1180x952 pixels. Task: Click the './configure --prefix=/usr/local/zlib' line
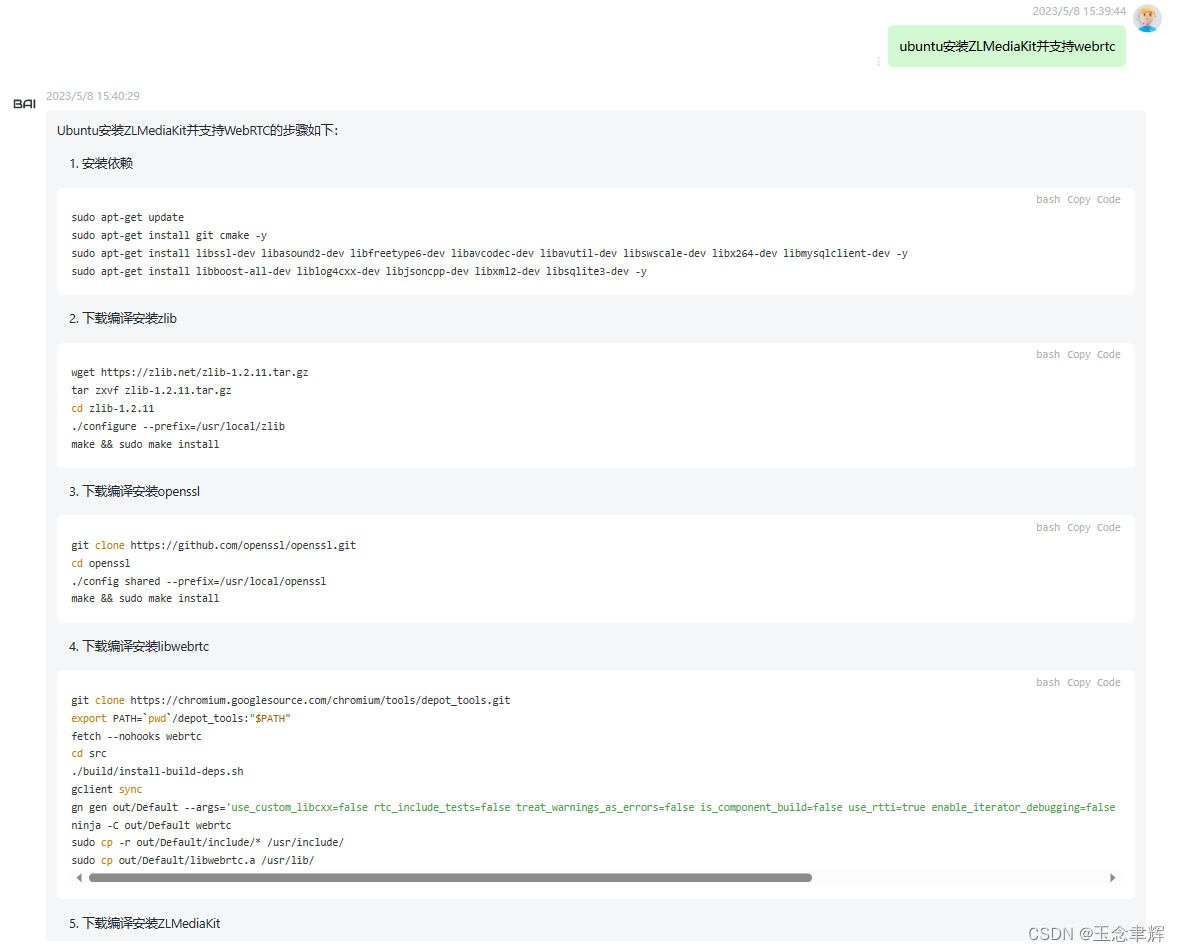[178, 427]
